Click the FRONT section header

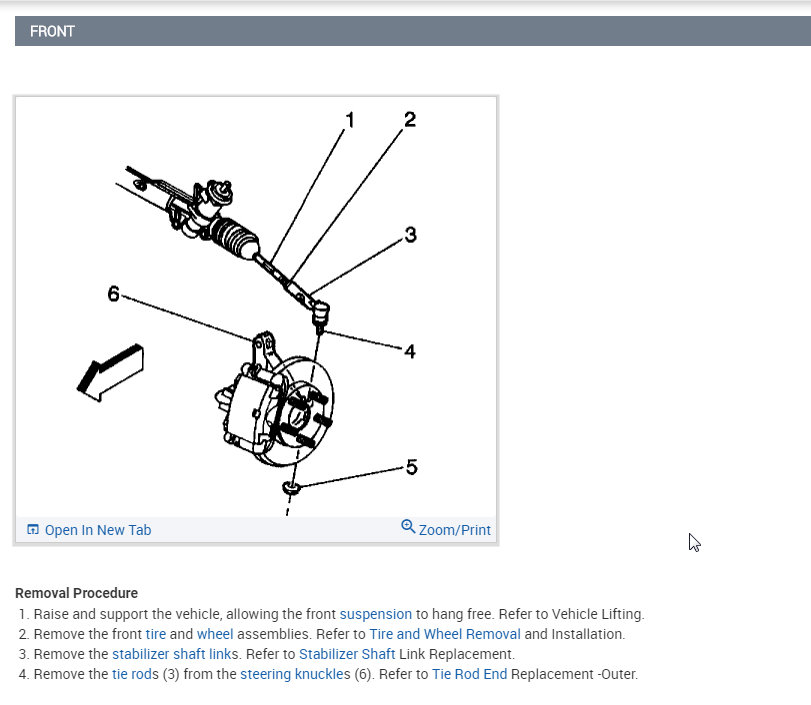(413, 31)
